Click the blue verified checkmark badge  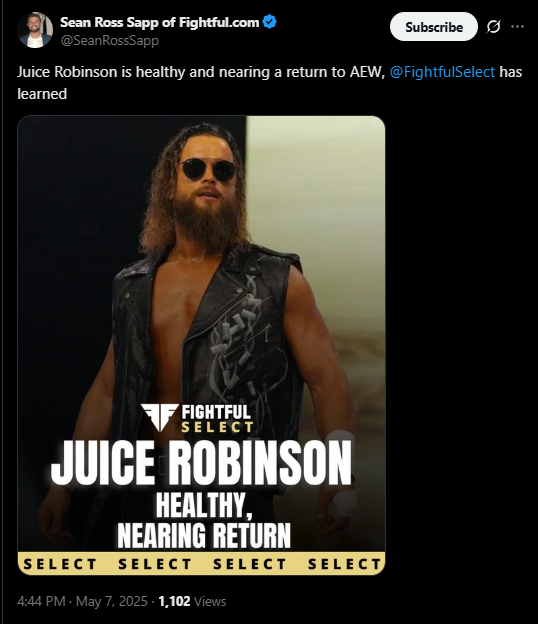pos(270,22)
